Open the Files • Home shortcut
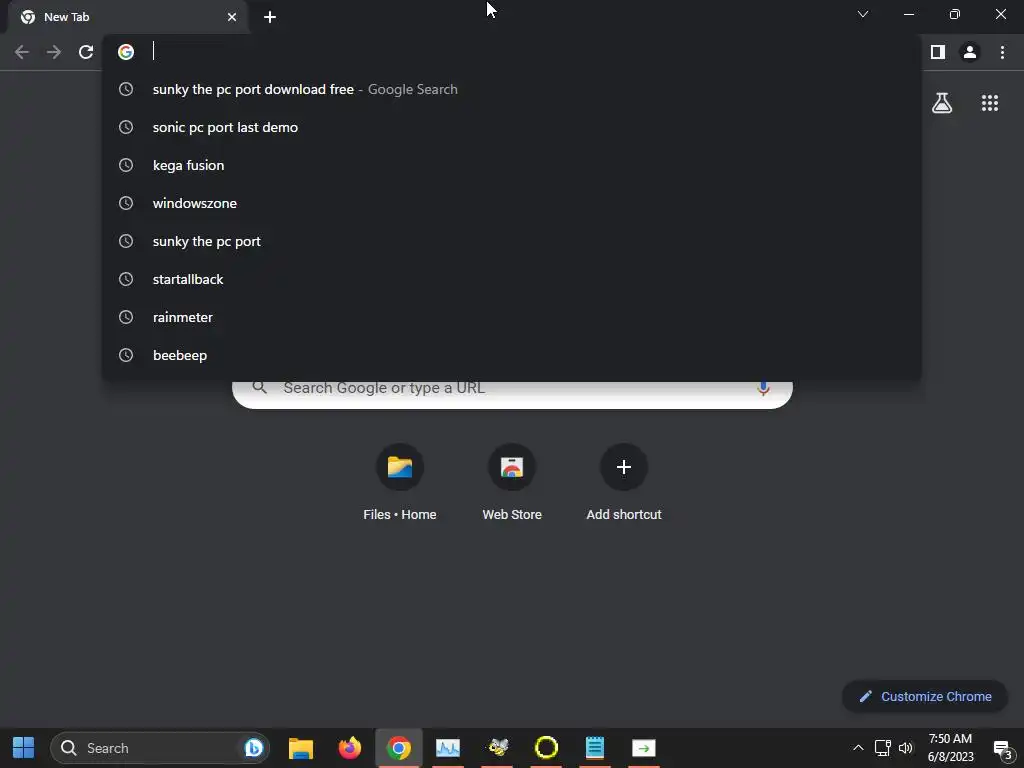The height and width of the screenshot is (768, 1024). [x=400, y=482]
